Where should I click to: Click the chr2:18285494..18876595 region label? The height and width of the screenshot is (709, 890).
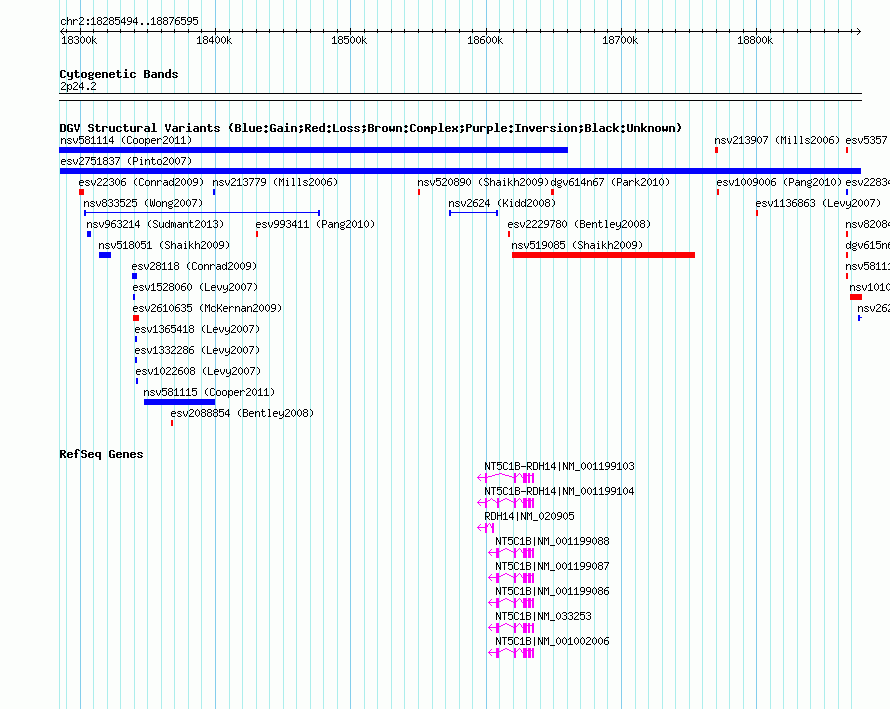(129, 21)
